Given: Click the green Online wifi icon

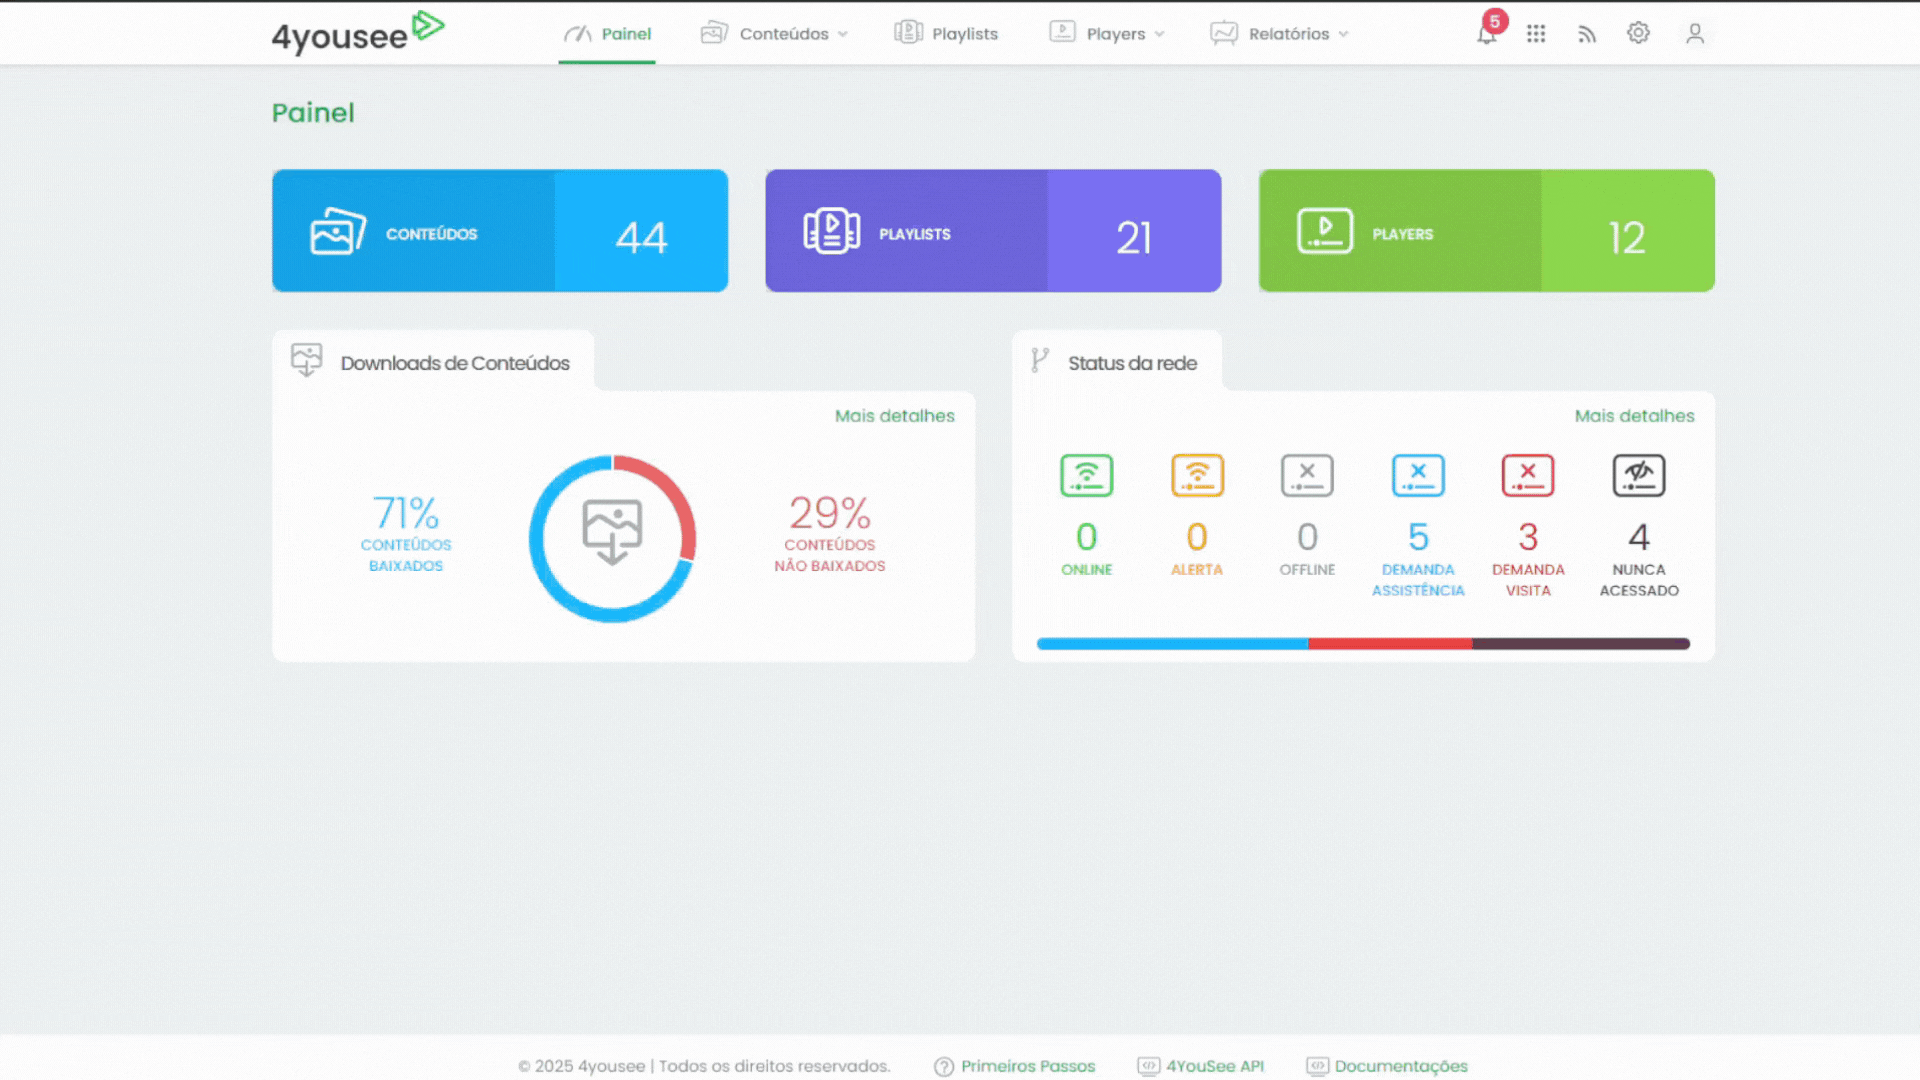Looking at the screenshot, I should pos(1086,475).
